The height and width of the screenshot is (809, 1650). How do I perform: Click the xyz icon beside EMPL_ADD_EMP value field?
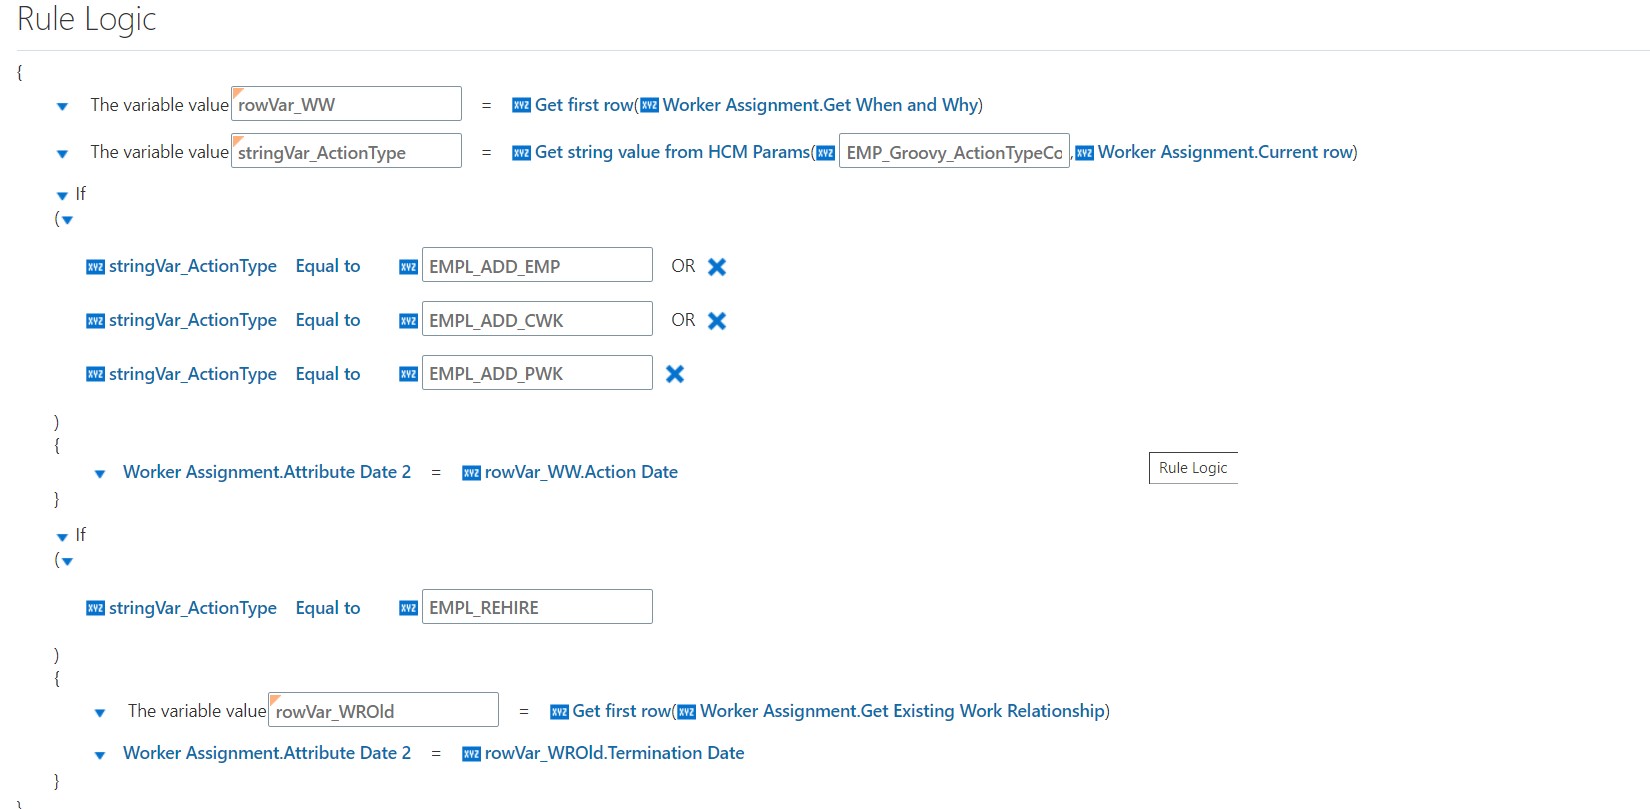click(x=408, y=266)
